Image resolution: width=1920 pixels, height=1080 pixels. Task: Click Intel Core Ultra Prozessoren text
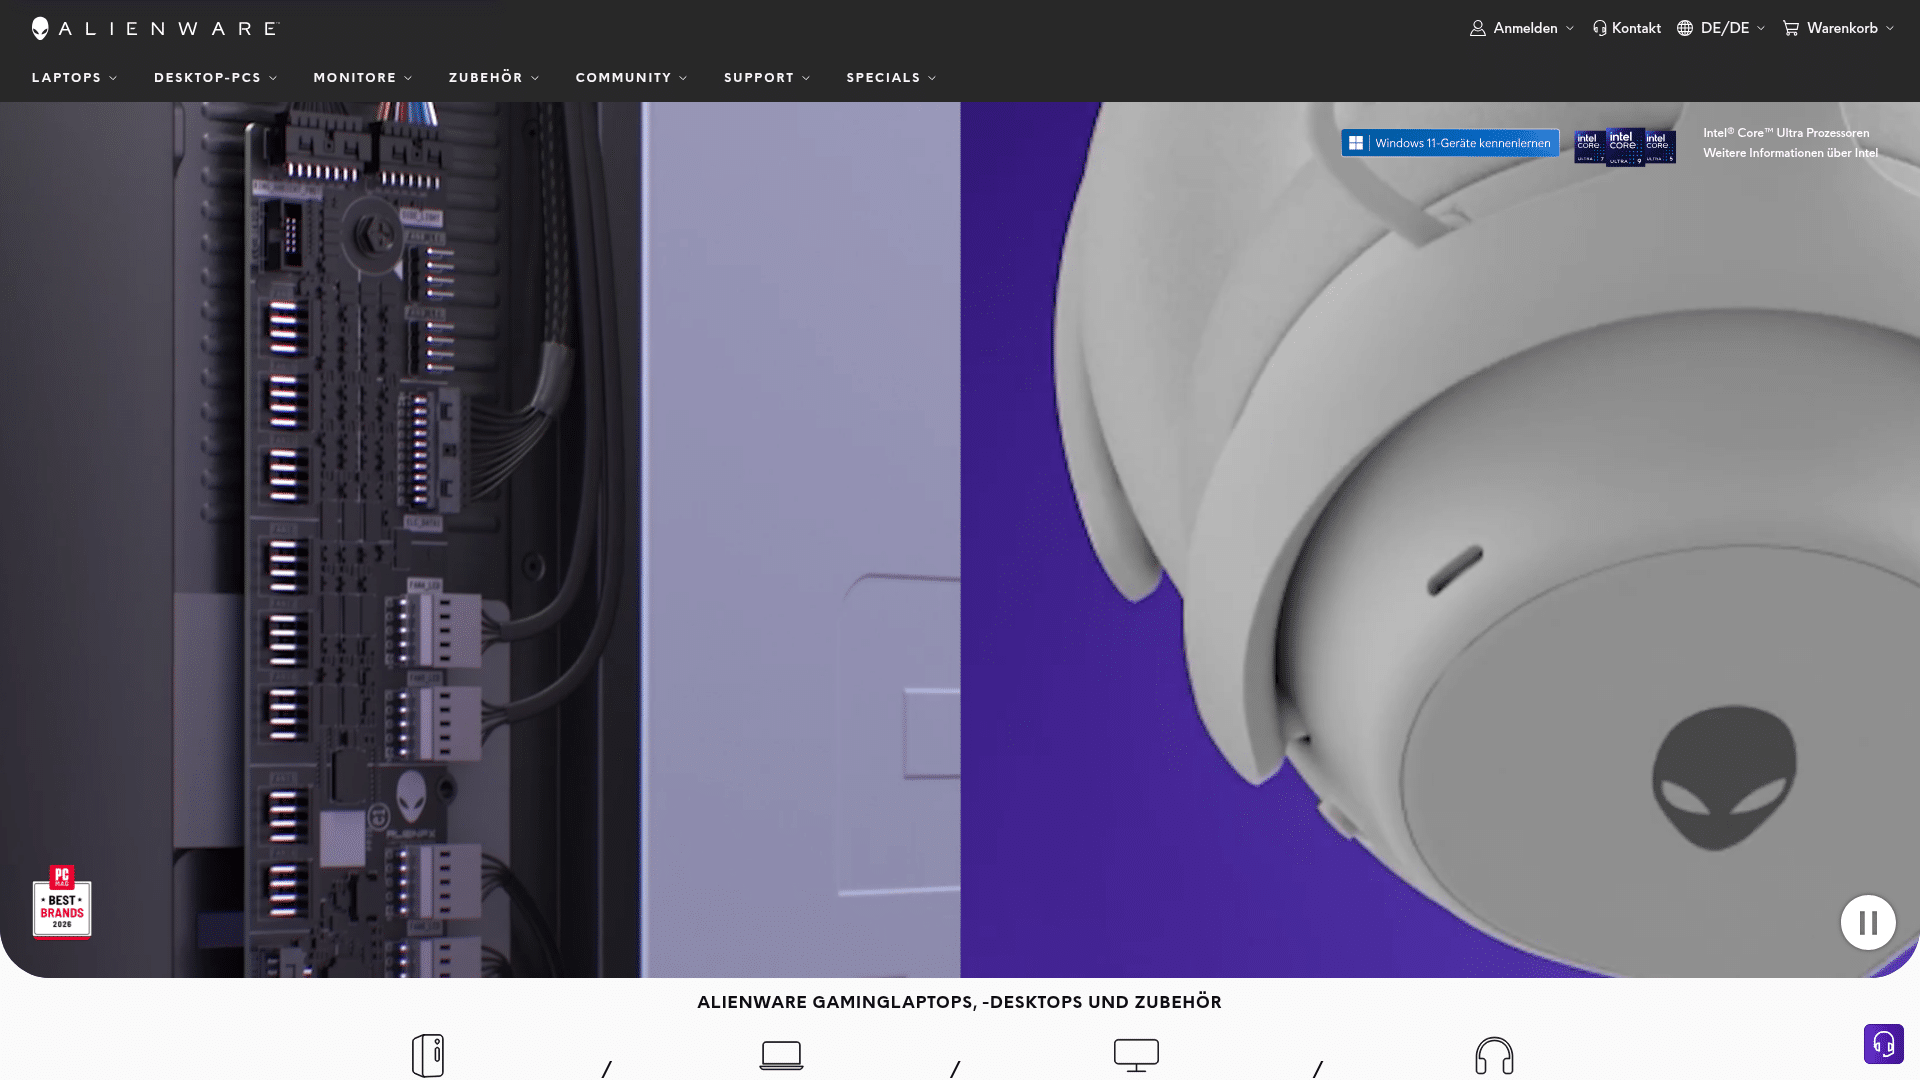[1786, 133]
